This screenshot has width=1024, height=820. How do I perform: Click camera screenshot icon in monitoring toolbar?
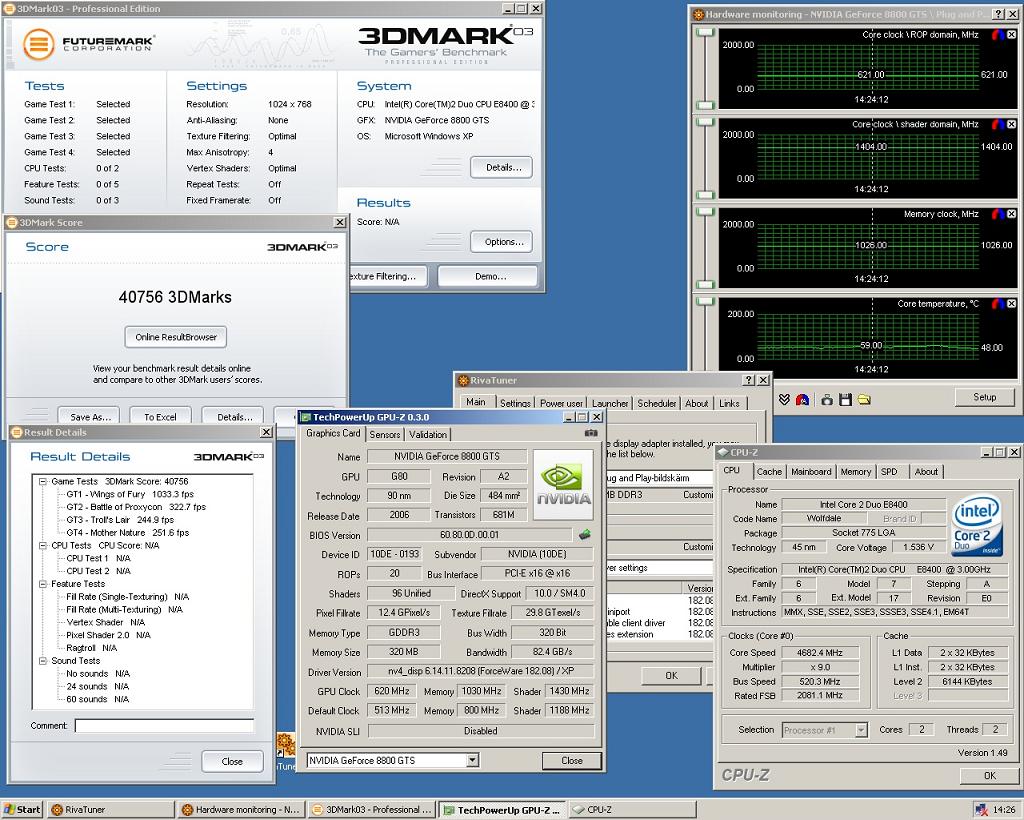pyautogui.click(x=827, y=400)
